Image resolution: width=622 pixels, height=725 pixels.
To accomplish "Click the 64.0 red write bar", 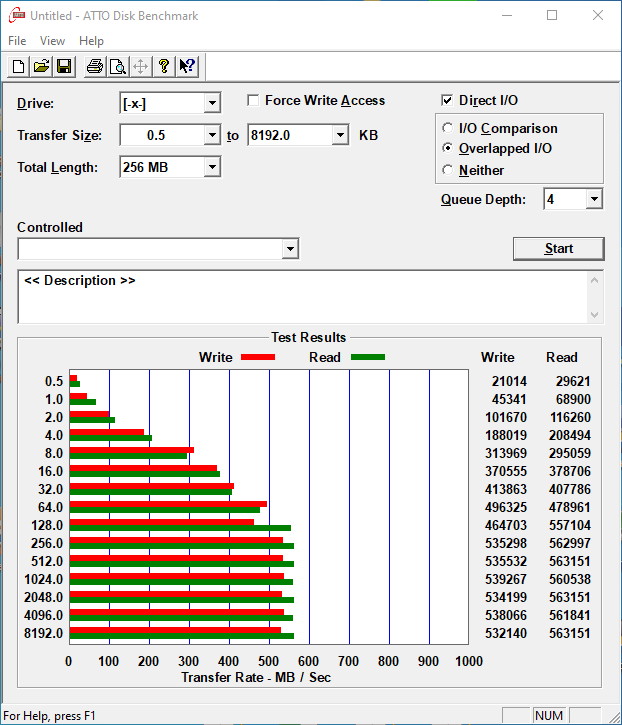I will click(x=168, y=504).
